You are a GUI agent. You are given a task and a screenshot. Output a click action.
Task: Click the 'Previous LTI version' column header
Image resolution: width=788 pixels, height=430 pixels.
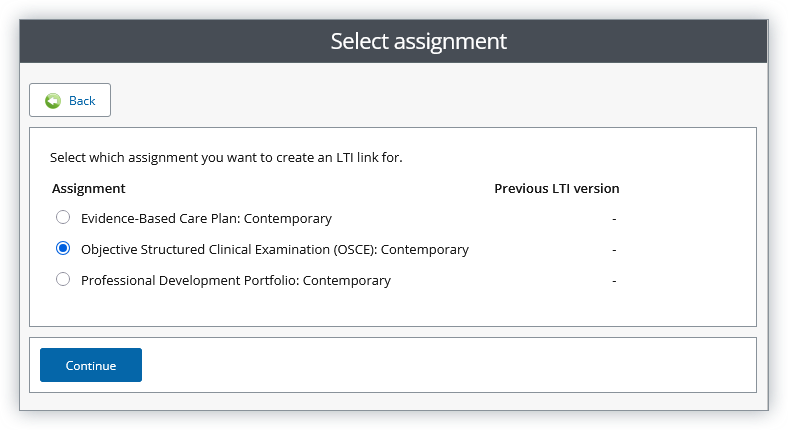click(556, 188)
